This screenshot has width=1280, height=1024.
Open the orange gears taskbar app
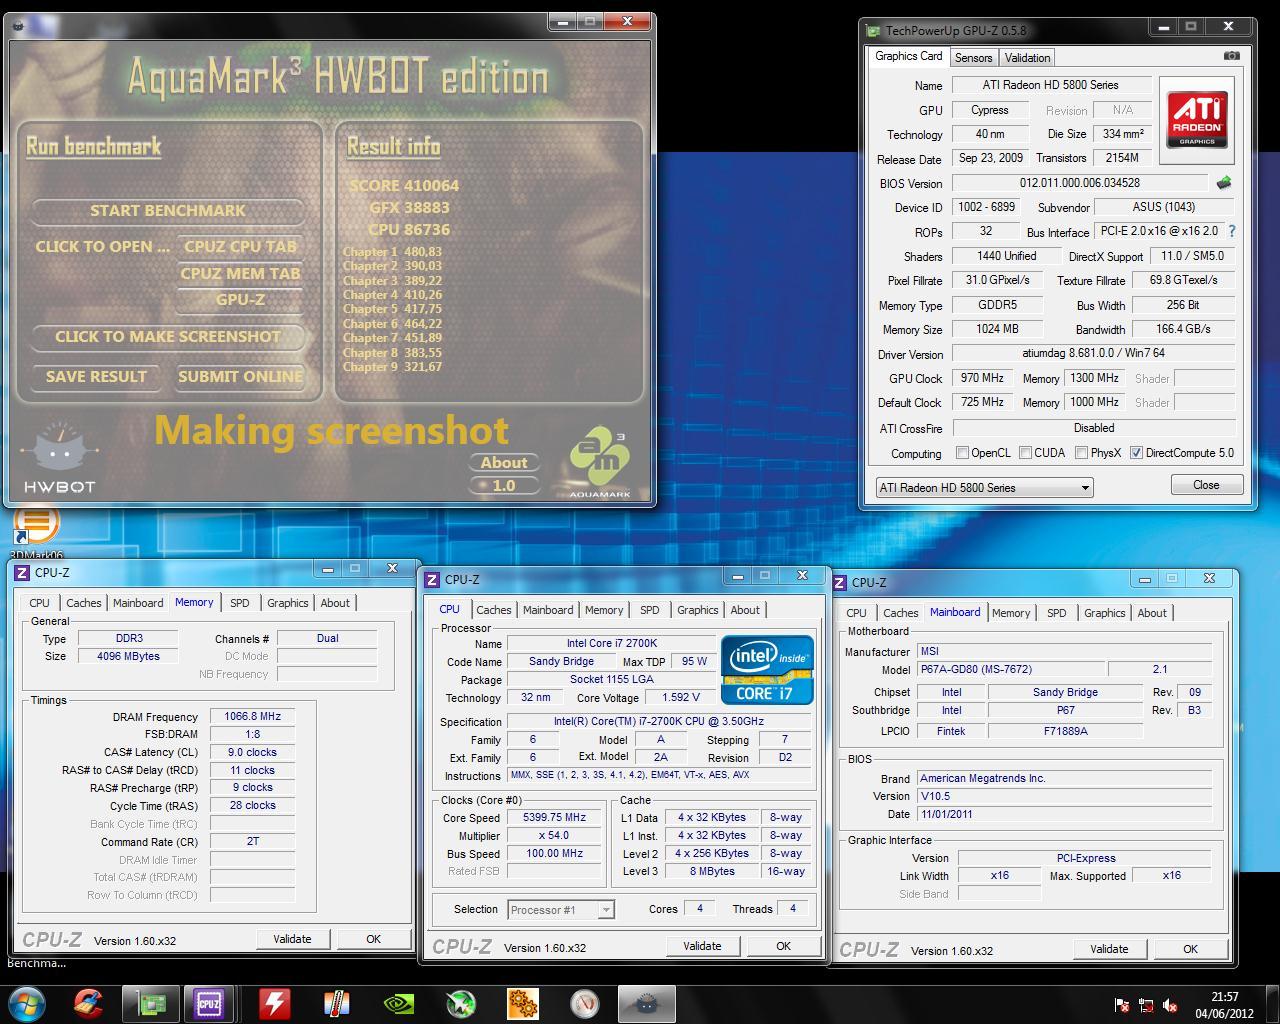(522, 1002)
